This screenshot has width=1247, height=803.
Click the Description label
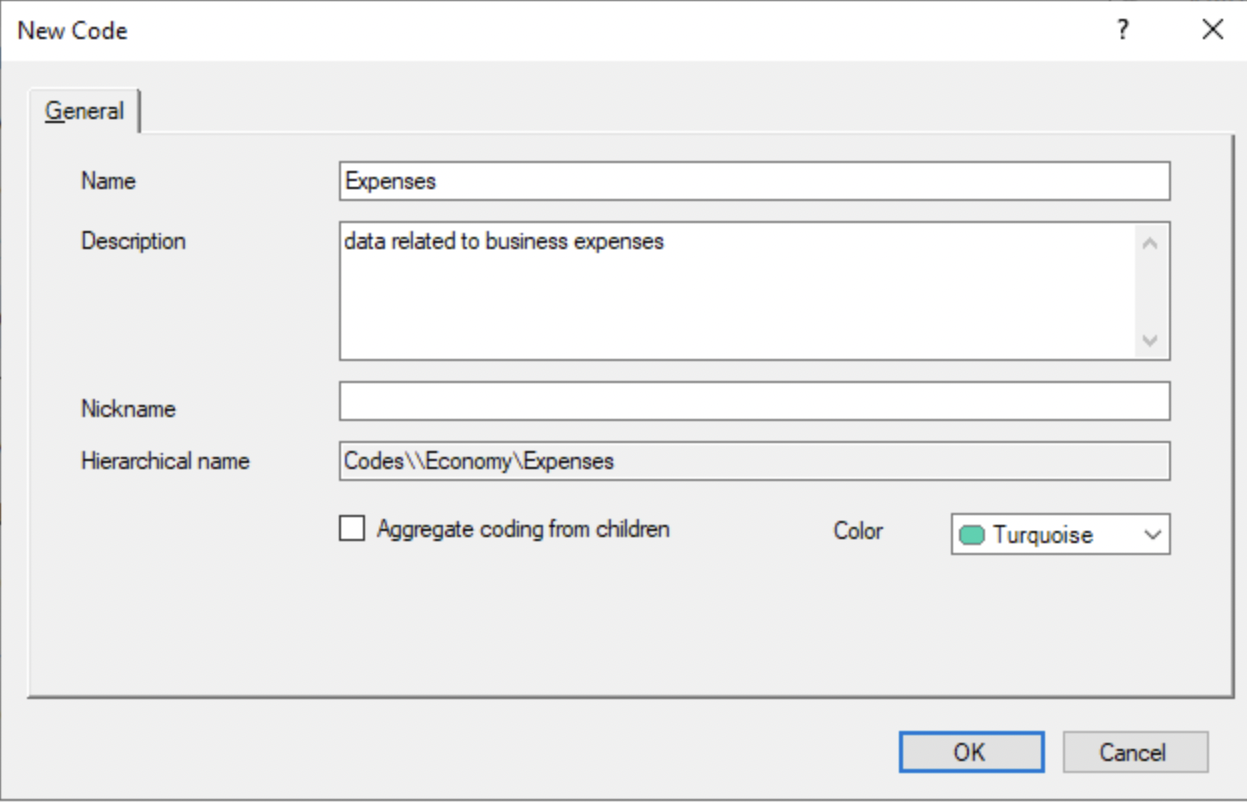pyautogui.click(x=134, y=241)
